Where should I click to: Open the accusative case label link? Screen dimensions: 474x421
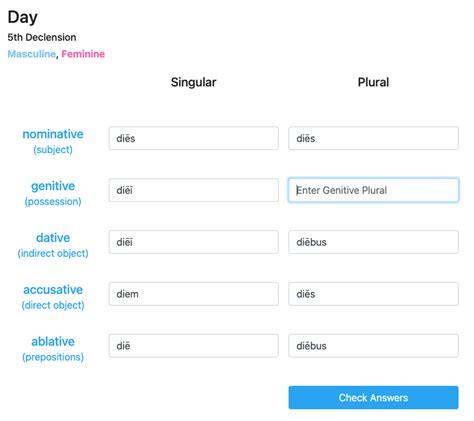coord(53,290)
